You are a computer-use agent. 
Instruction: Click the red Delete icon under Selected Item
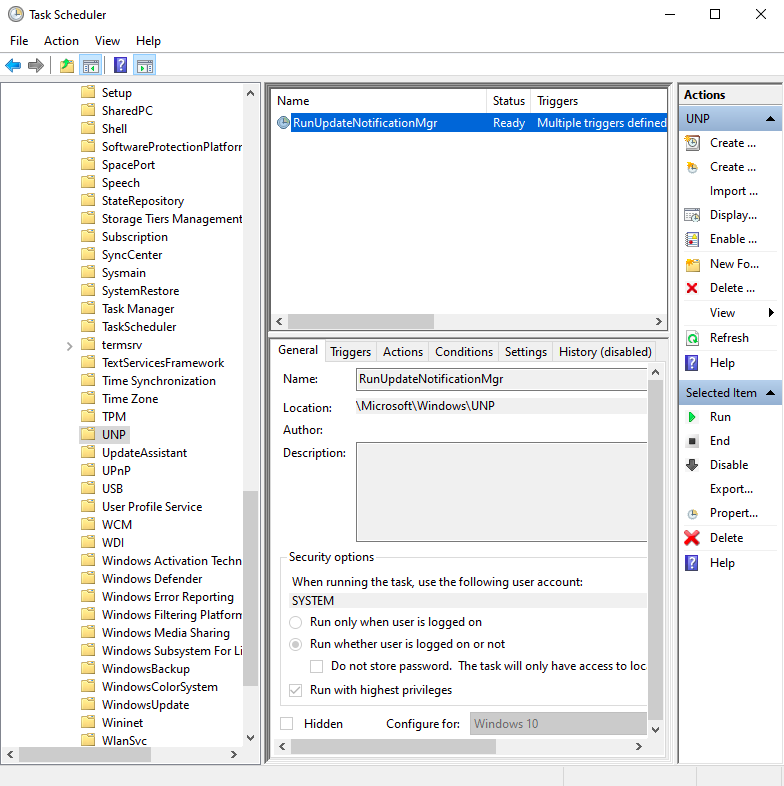pyautogui.click(x=692, y=538)
